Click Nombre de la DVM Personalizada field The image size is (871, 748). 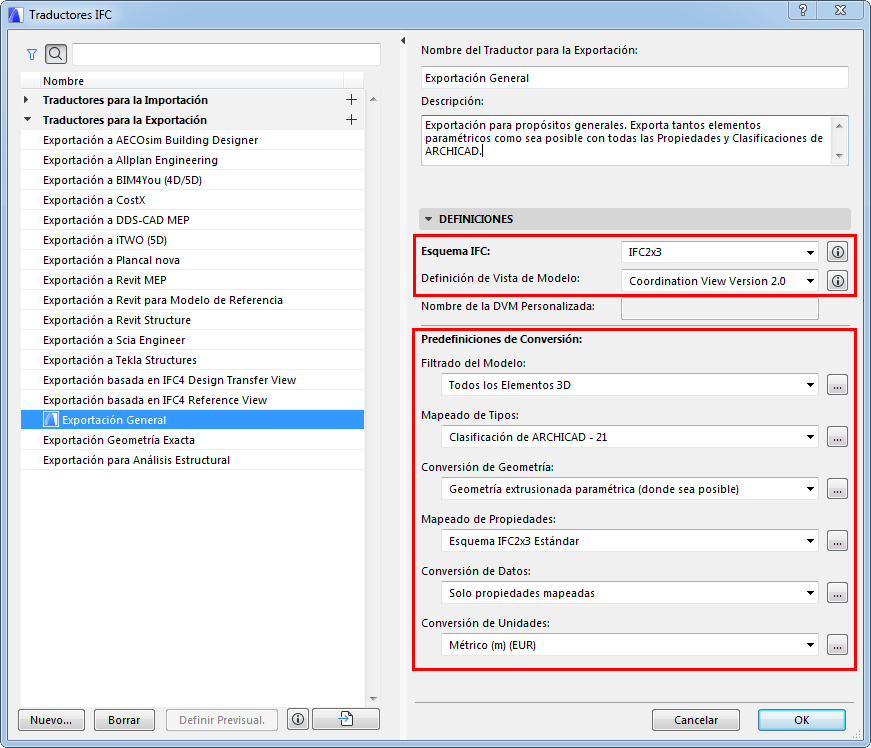tap(719, 308)
